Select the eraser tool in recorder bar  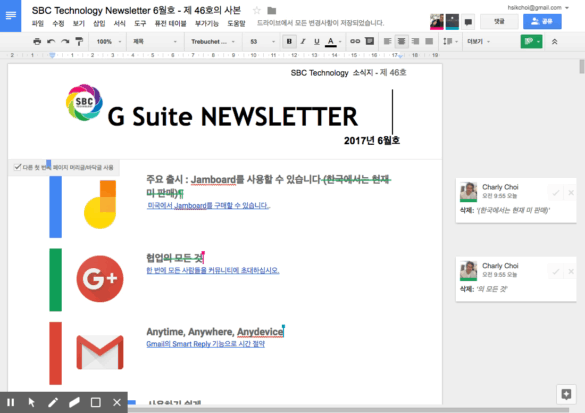pos(74,402)
